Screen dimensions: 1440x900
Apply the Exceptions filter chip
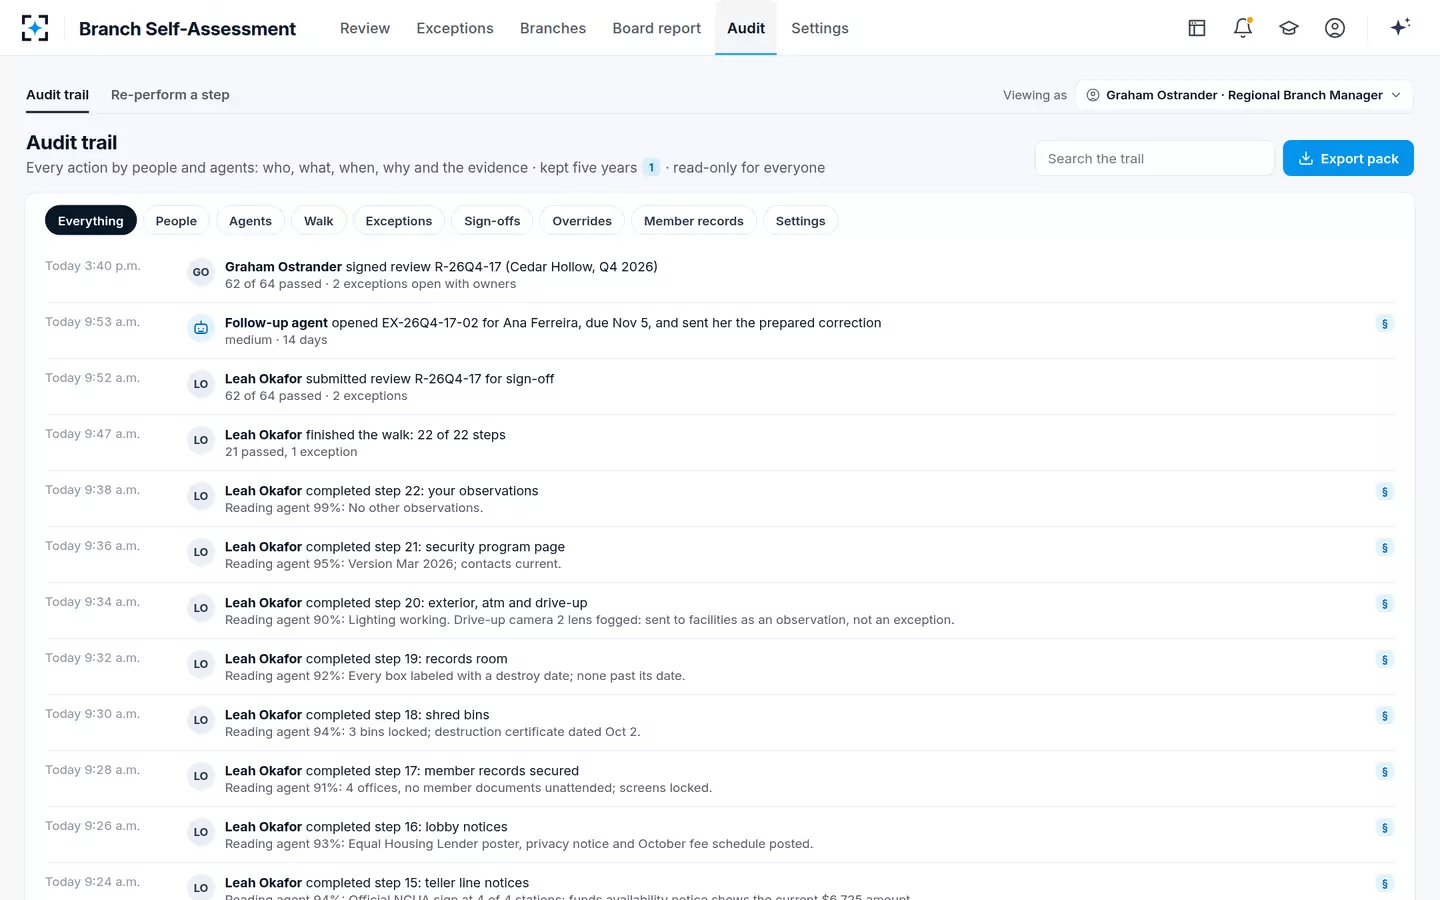click(399, 221)
